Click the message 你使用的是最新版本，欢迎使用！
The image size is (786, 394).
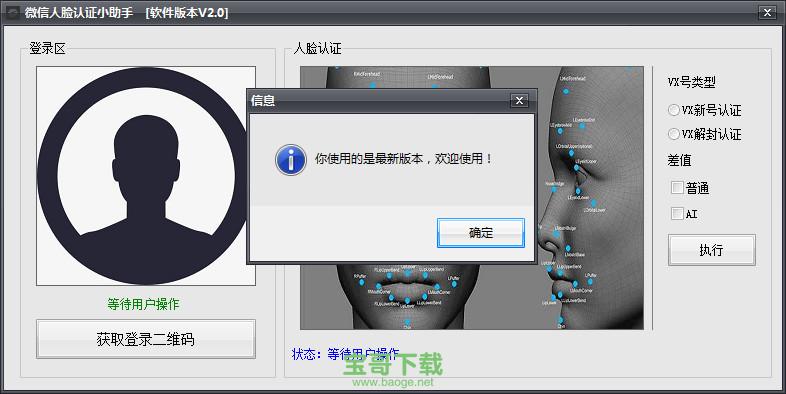tap(404, 159)
